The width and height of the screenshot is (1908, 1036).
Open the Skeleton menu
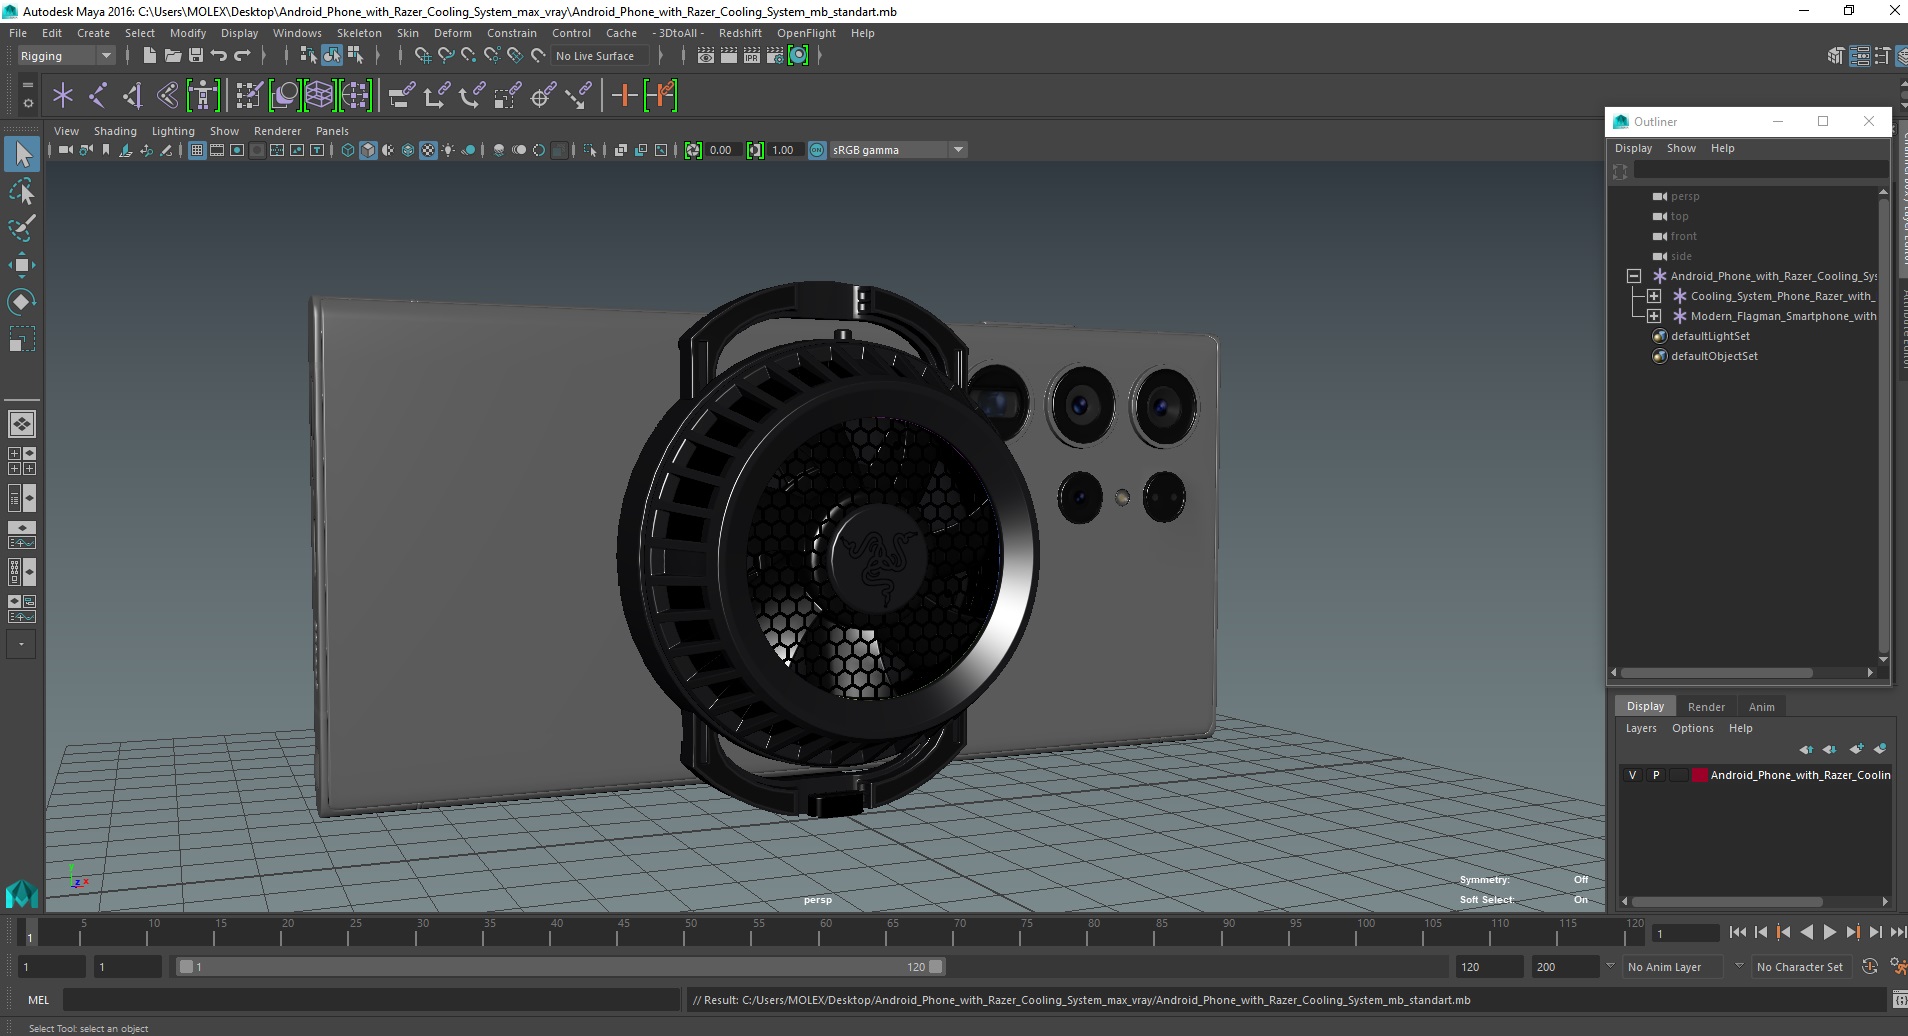coord(359,33)
